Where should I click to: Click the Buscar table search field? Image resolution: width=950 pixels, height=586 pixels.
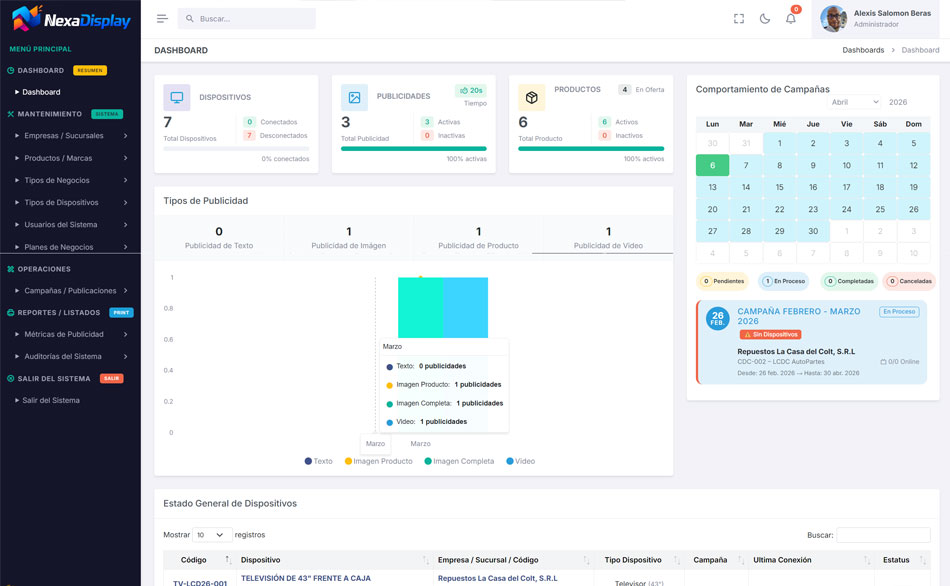tap(882, 535)
